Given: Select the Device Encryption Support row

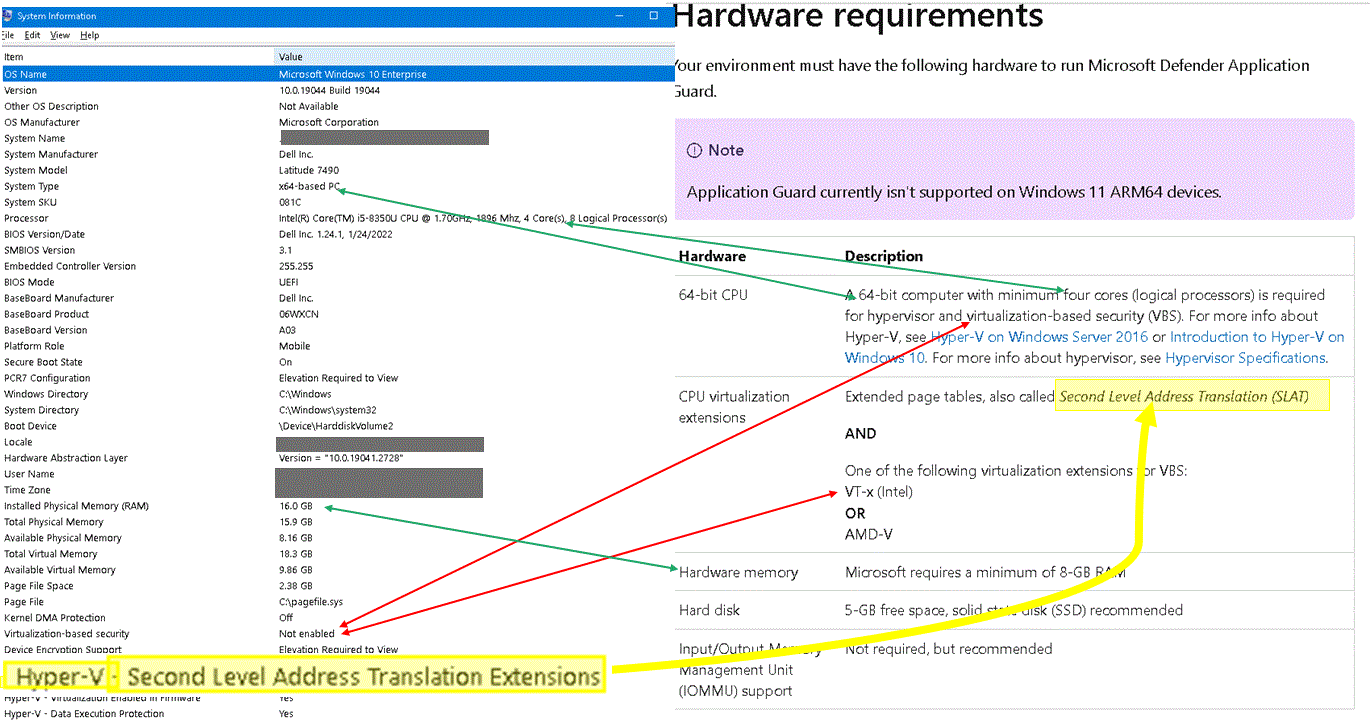Looking at the screenshot, I should point(337,650).
